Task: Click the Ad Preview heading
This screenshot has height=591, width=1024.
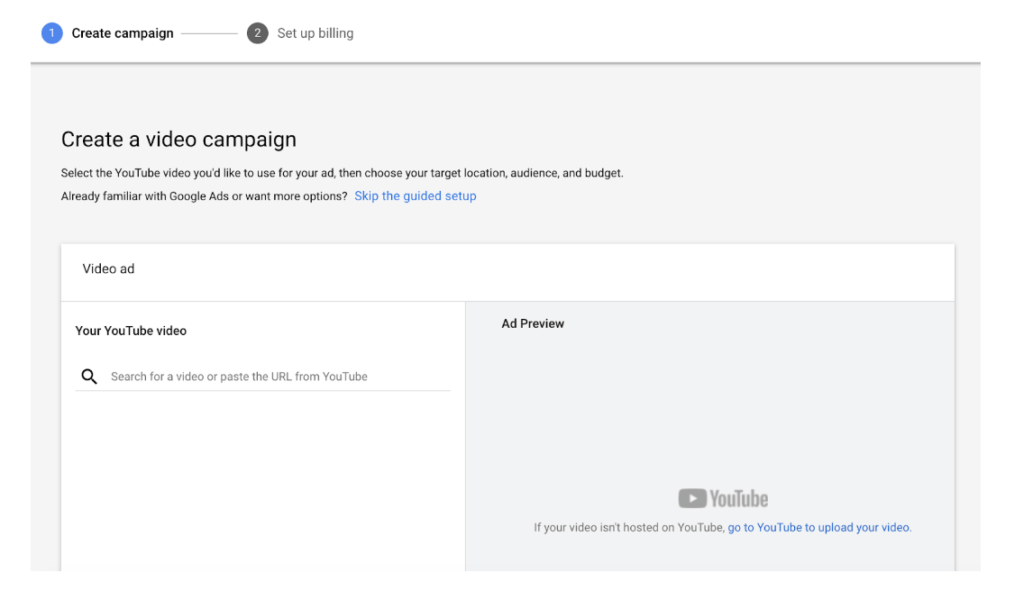Action: (532, 323)
